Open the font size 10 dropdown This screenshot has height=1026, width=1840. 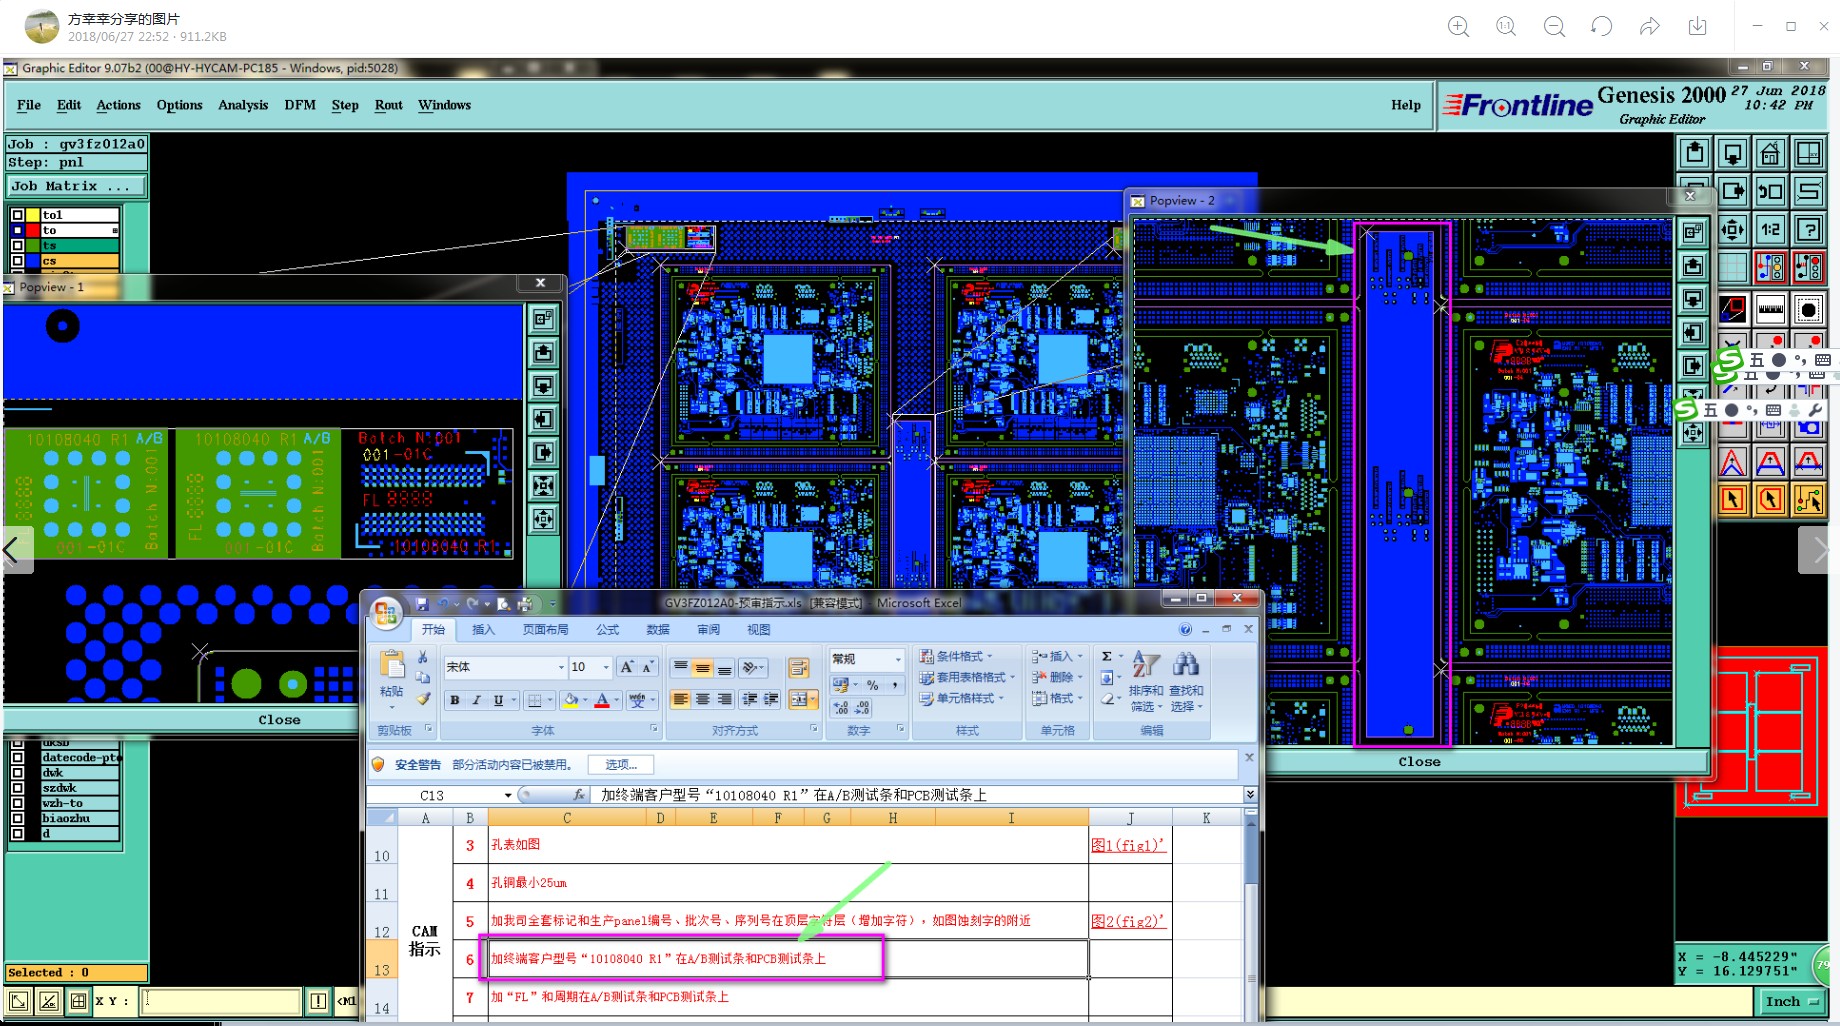[606, 667]
